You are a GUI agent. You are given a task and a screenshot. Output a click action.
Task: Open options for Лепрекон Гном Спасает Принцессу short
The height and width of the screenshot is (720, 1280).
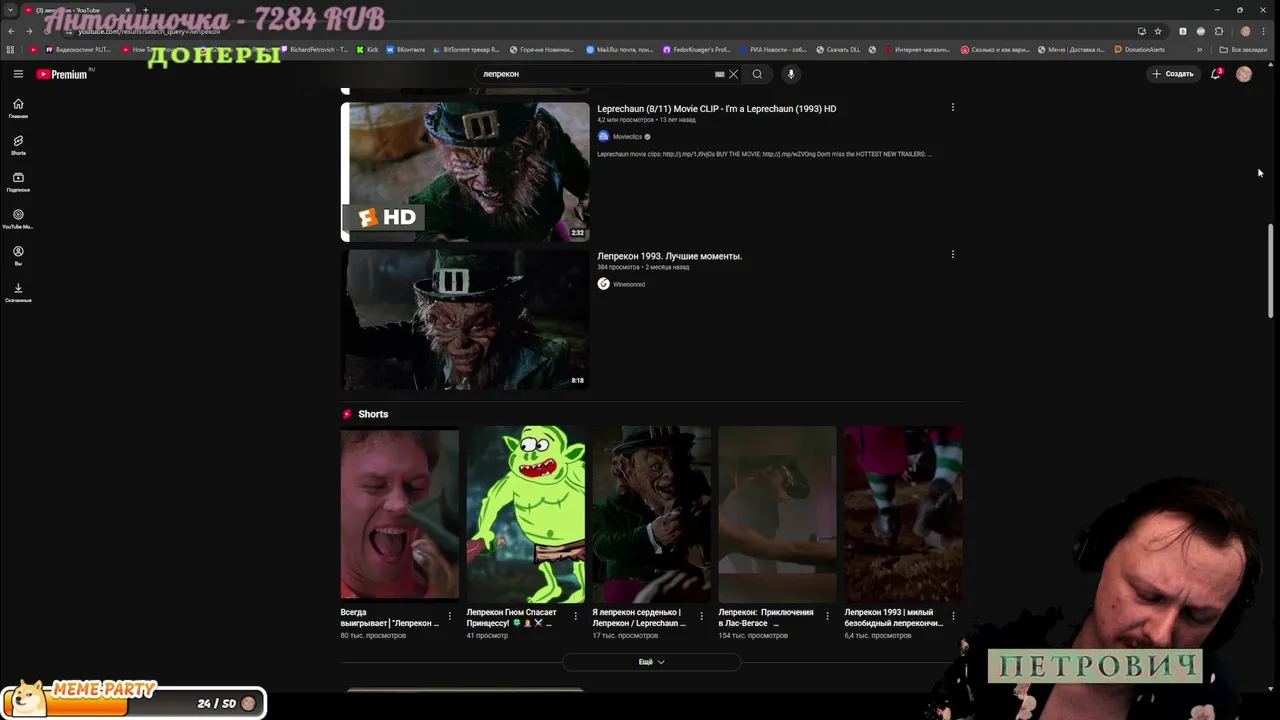point(575,616)
